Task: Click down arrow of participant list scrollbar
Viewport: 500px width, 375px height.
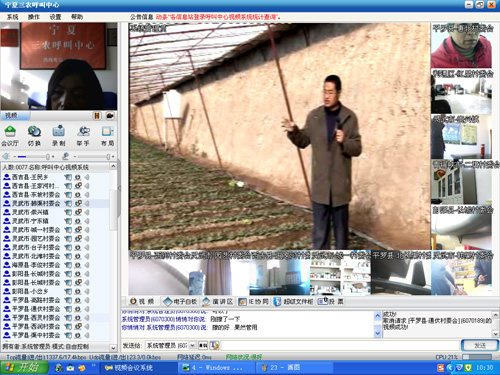Action: pos(113,348)
